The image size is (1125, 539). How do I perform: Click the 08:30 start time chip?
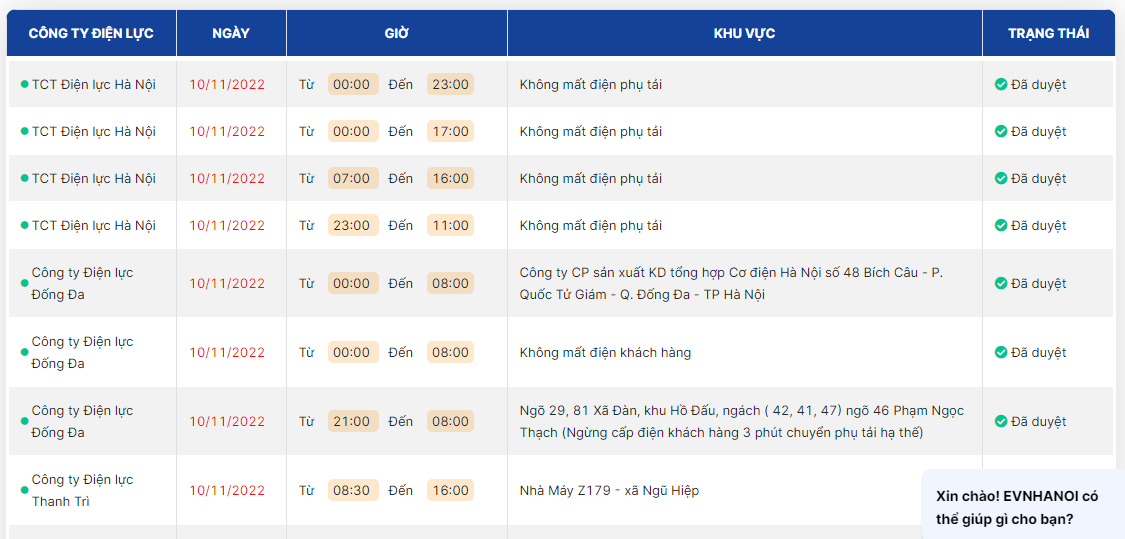tap(352, 491)
